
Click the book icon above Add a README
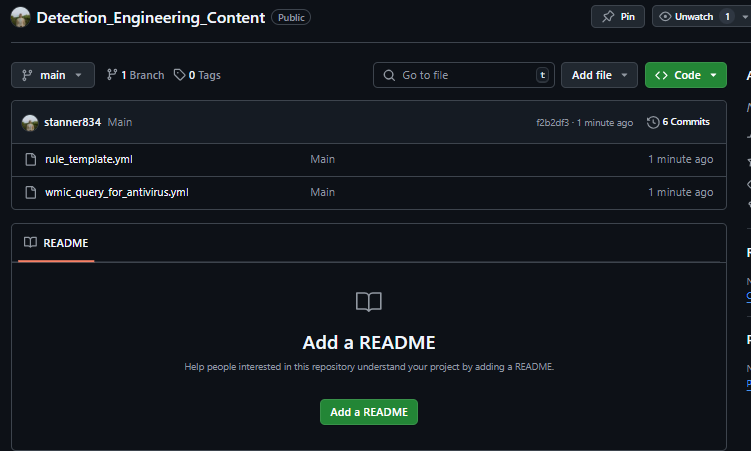click(x=369, y=302)
